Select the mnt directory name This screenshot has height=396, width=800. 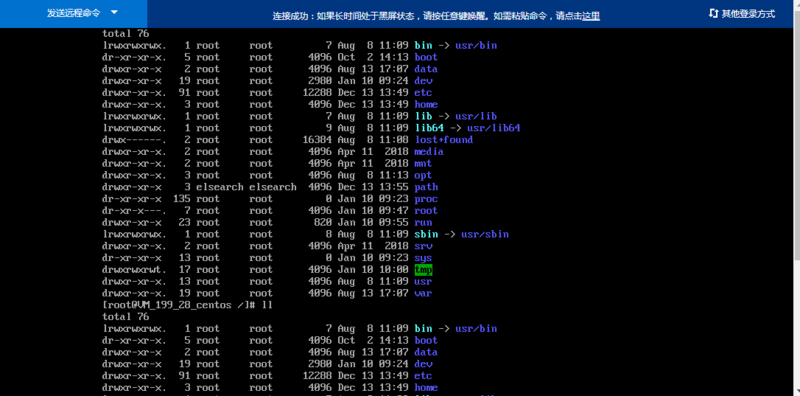pos(423,163)
